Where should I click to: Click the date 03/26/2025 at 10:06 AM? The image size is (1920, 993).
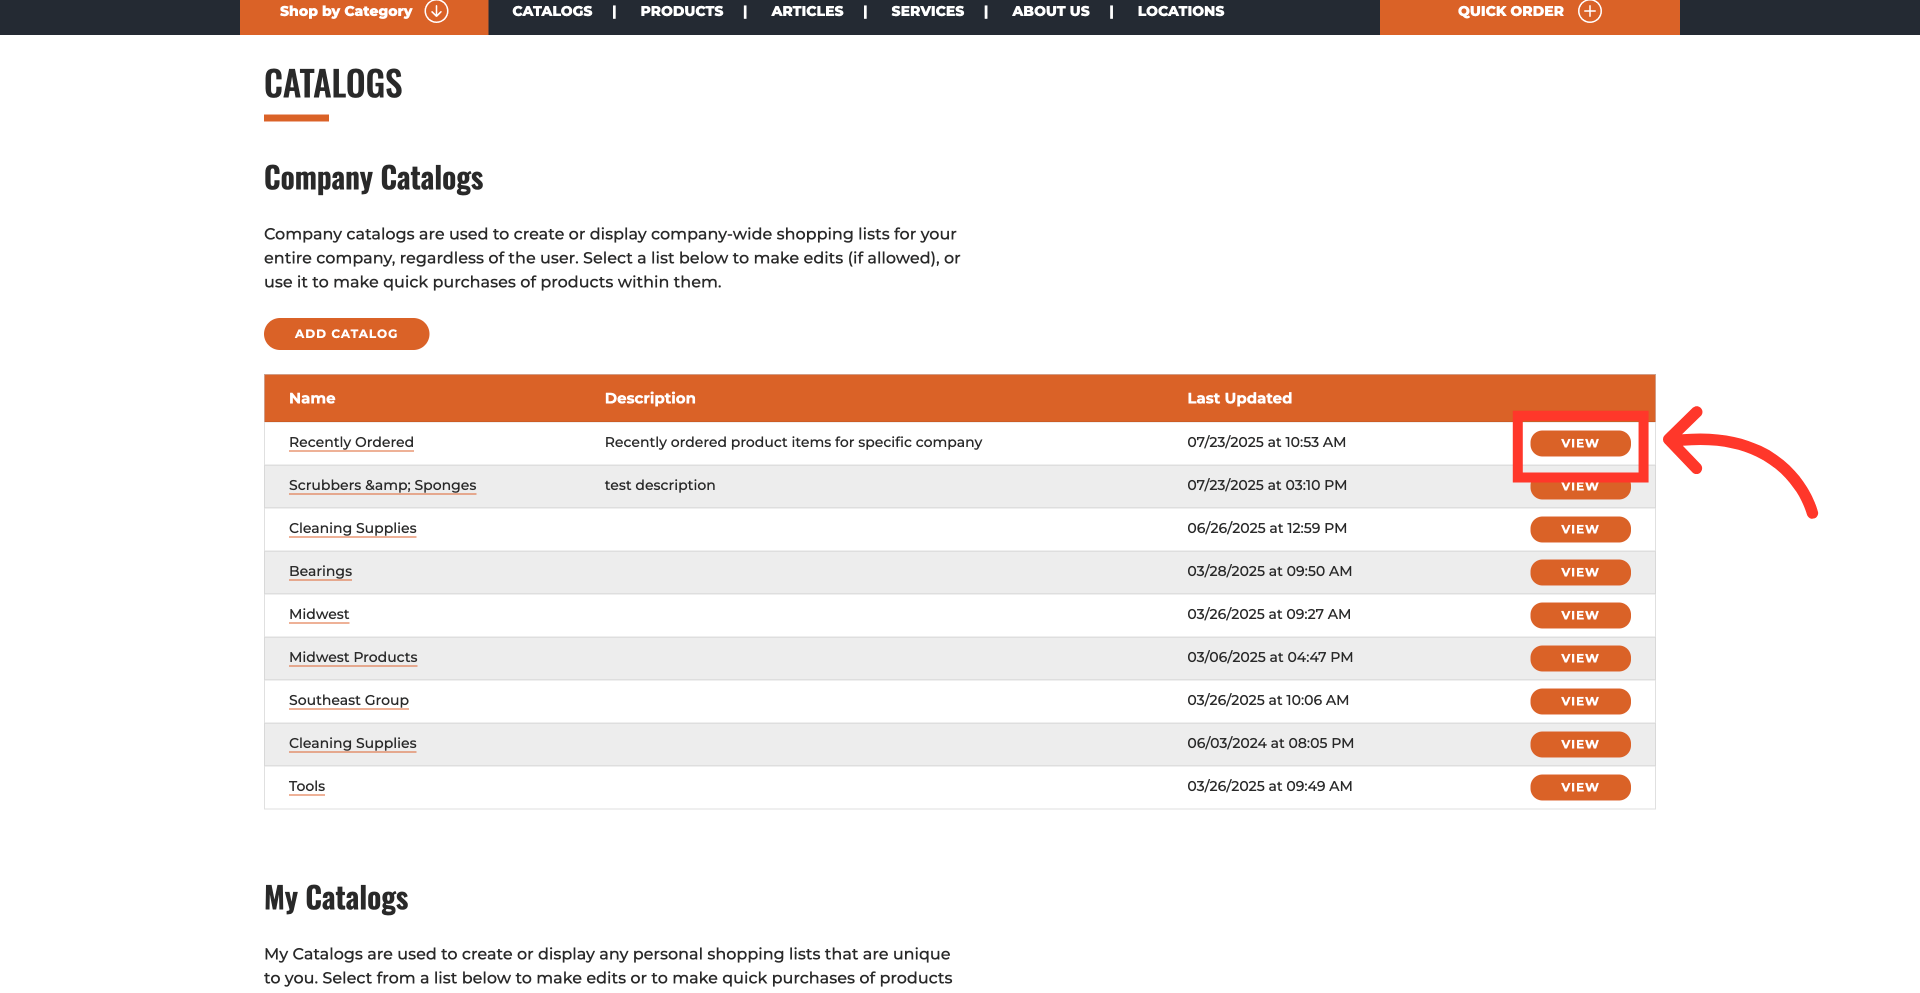pos(1268,700)
